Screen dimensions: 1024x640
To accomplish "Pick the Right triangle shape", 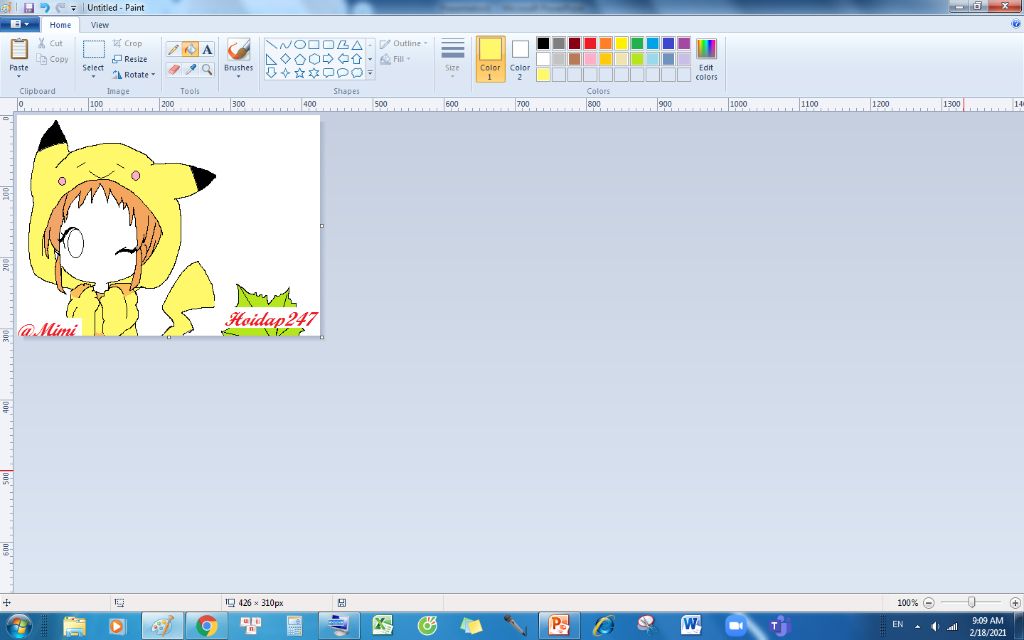I will point(271,59).
